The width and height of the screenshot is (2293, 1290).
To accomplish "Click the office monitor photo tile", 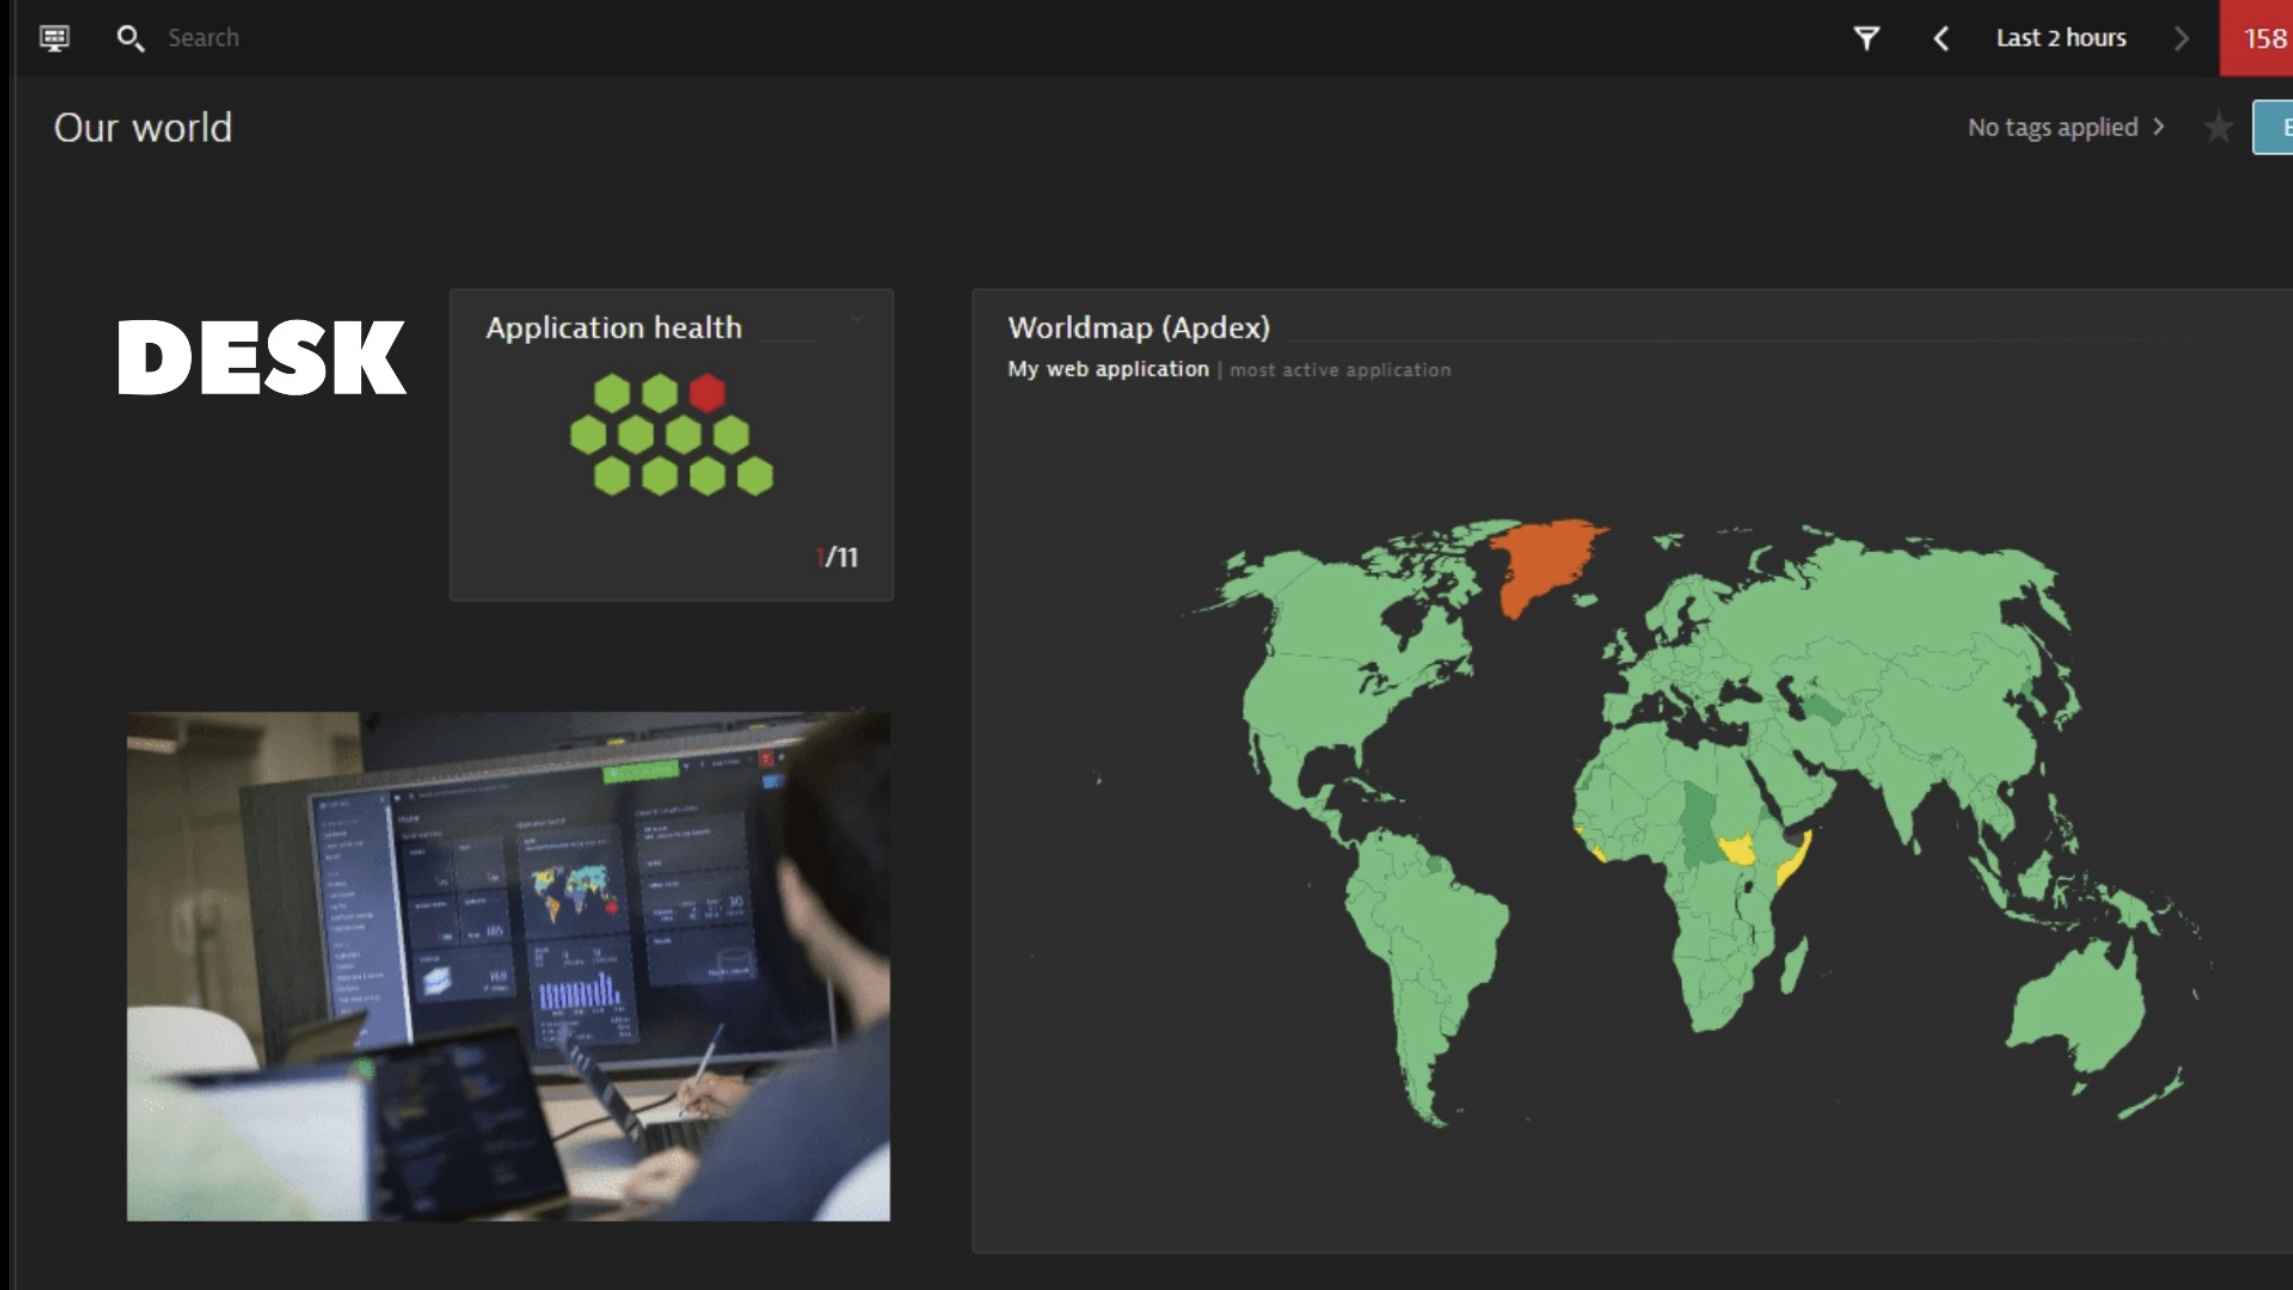I will pyautogui.click(x=508, y=965).
